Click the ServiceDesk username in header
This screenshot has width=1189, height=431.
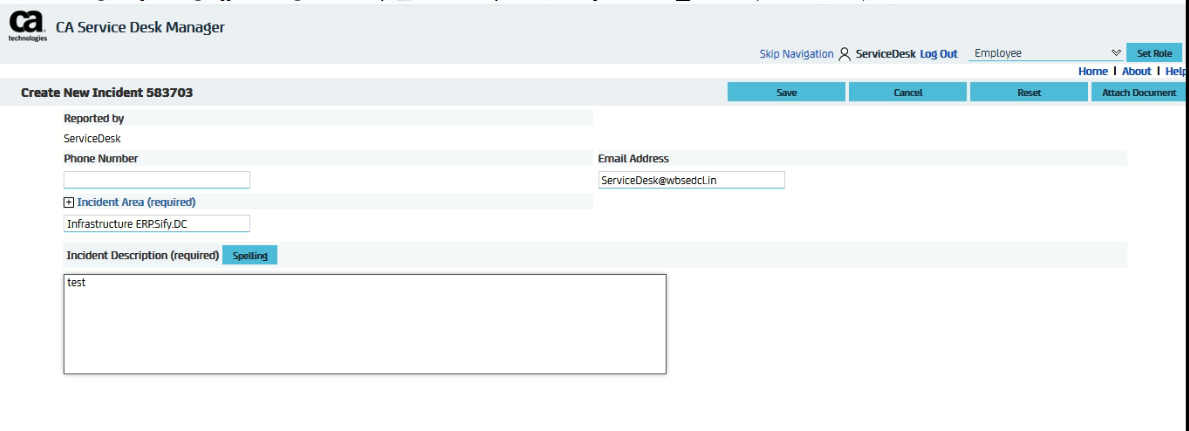pyautogui.click(x=886, y=54)
